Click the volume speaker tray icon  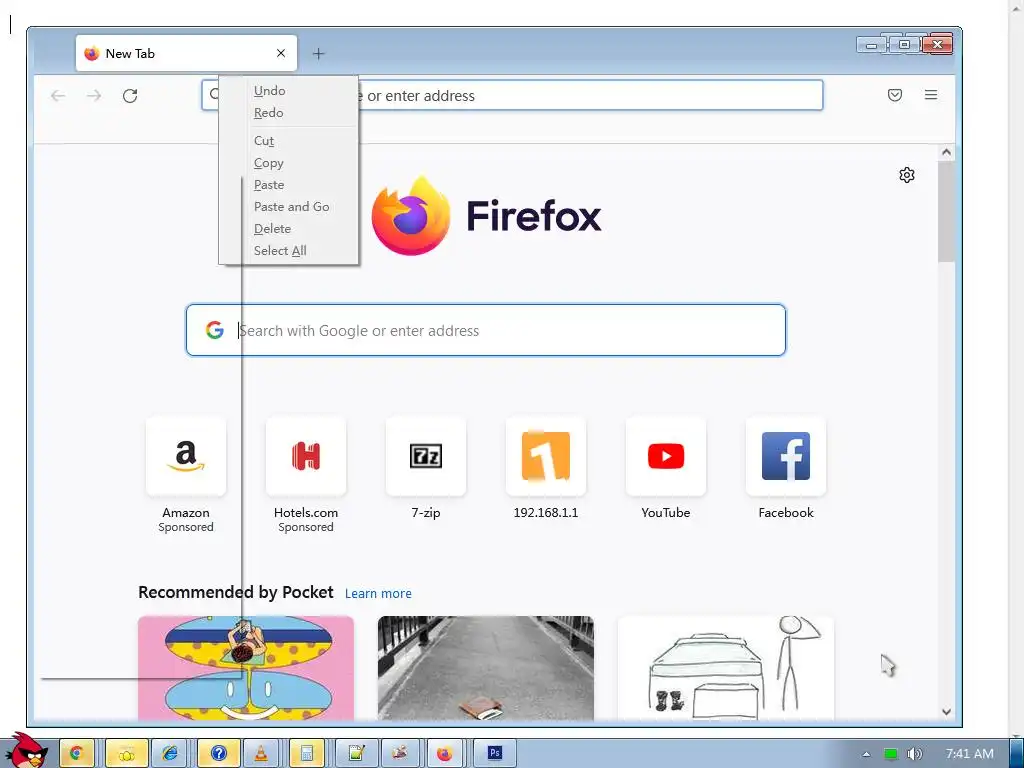click(x=914, y=754)
